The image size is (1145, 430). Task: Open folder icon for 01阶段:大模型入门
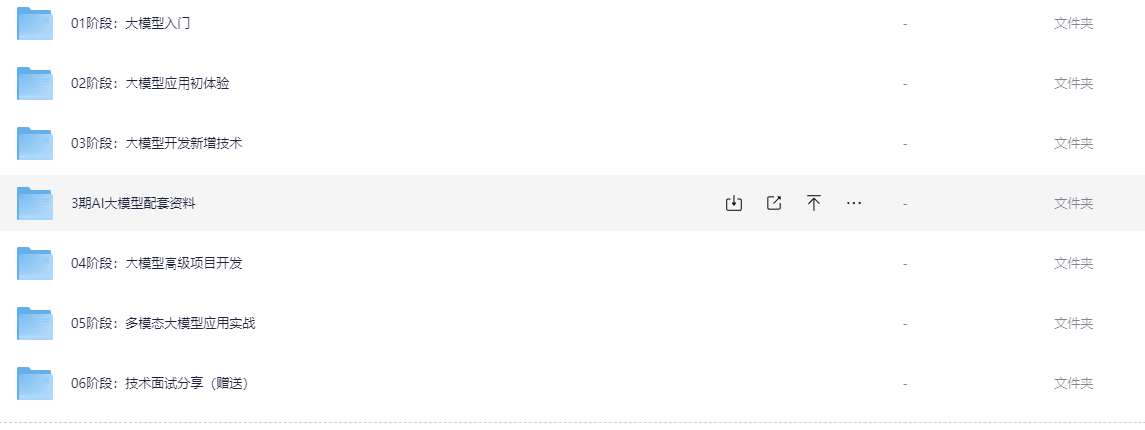35,23
